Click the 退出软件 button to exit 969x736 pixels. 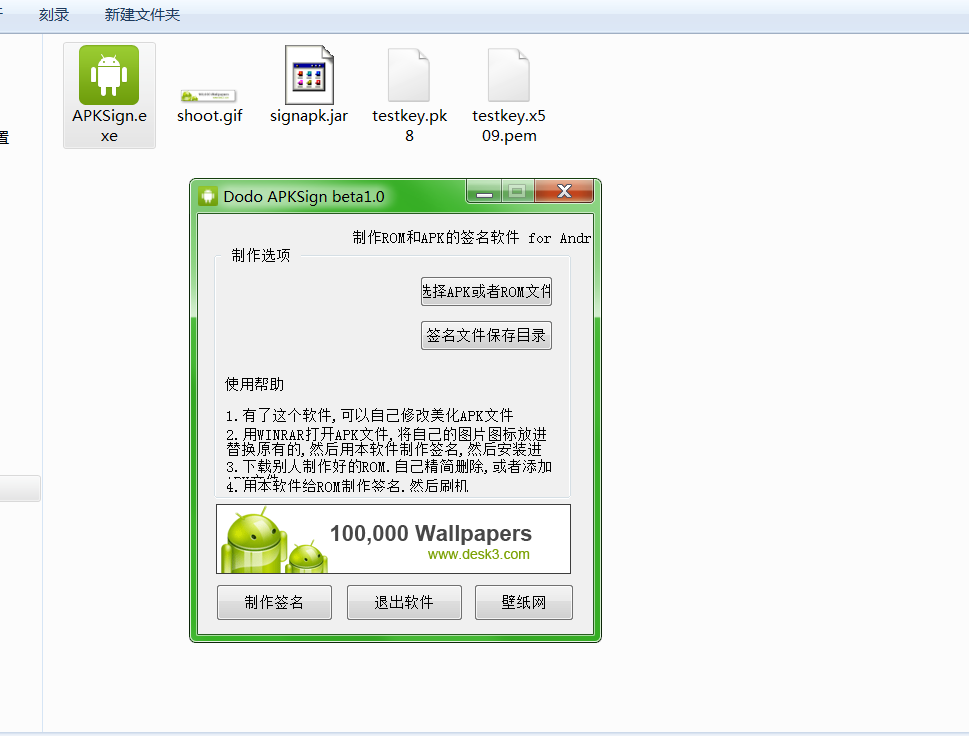point(404,603)
